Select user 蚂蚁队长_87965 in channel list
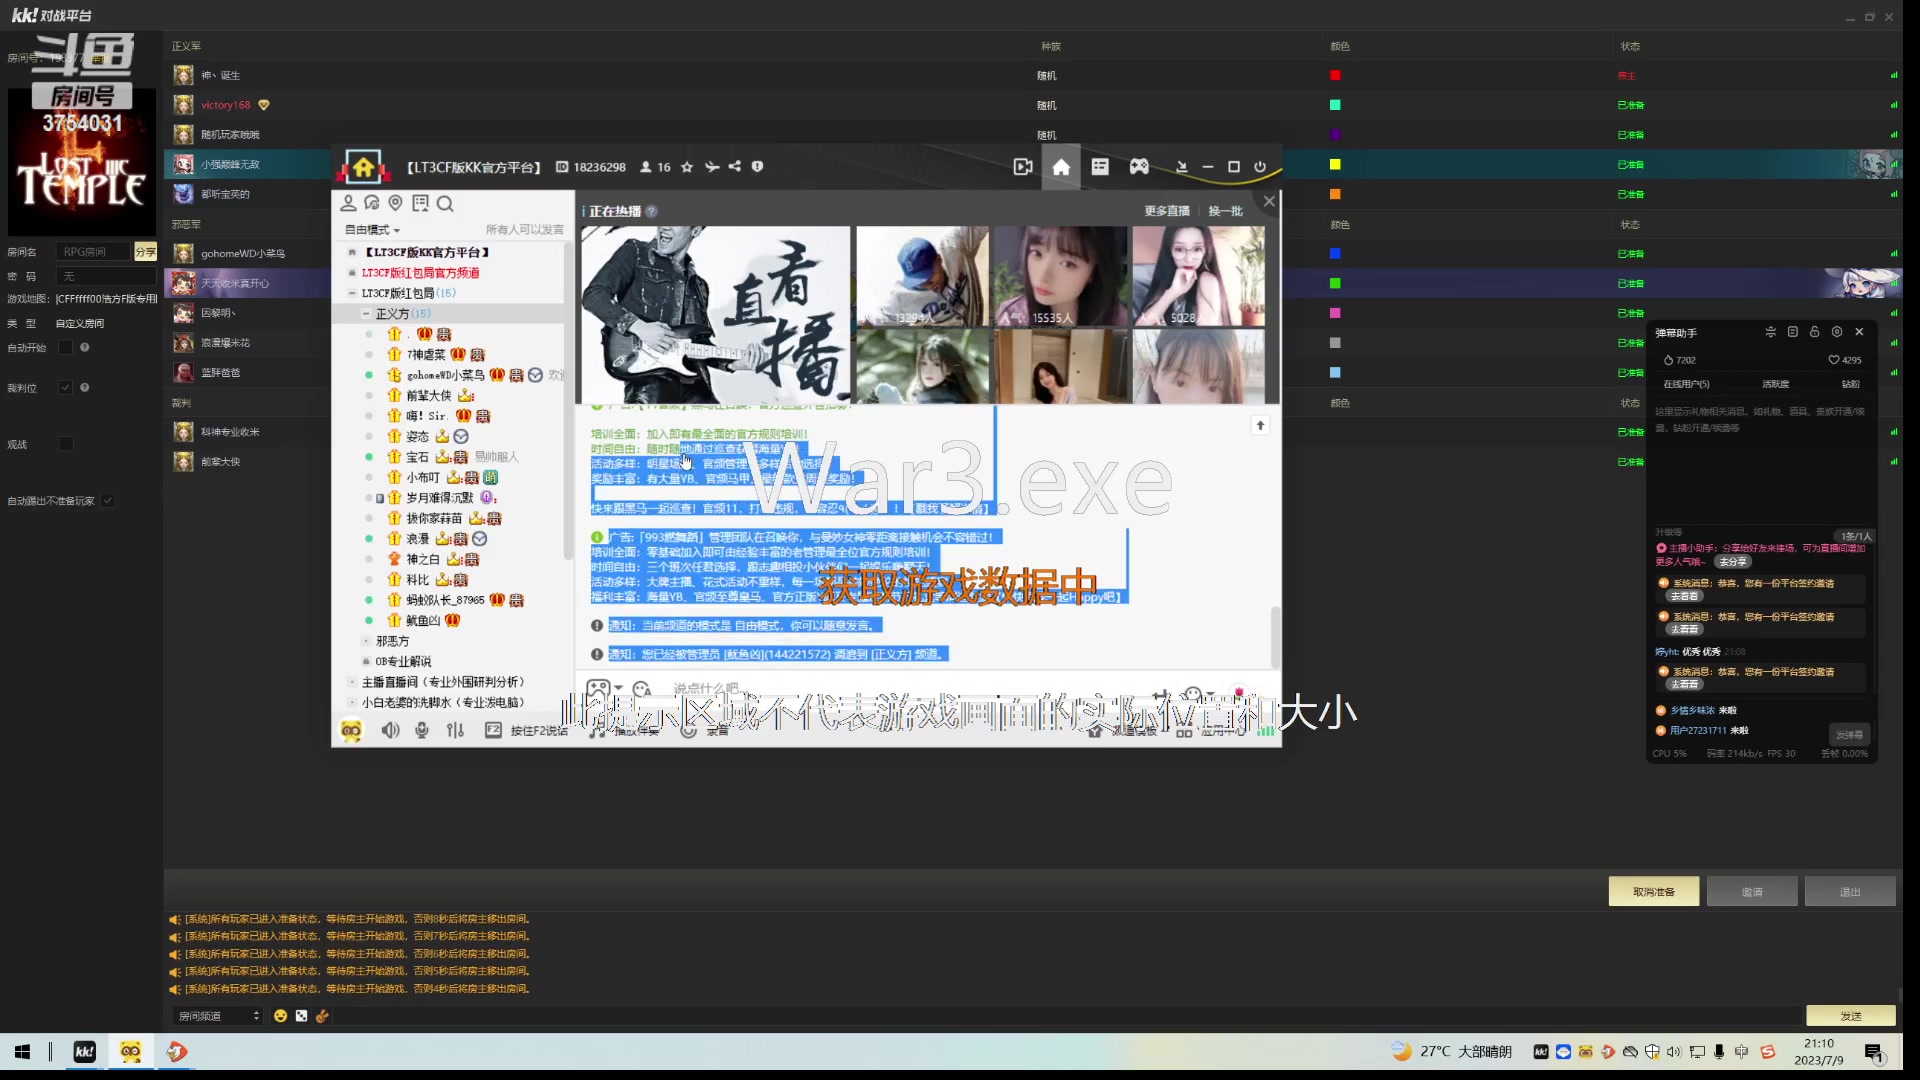This screenshot has height=1080, width=1920. coord(445,601)
